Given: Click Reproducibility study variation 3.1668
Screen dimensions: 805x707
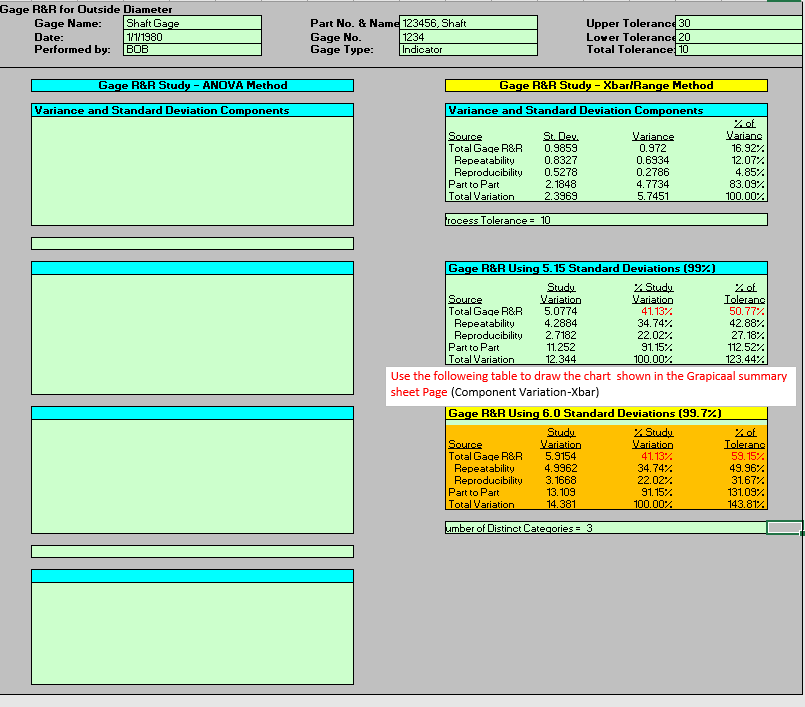Looking at the screenshot, I should coord(561,481).
